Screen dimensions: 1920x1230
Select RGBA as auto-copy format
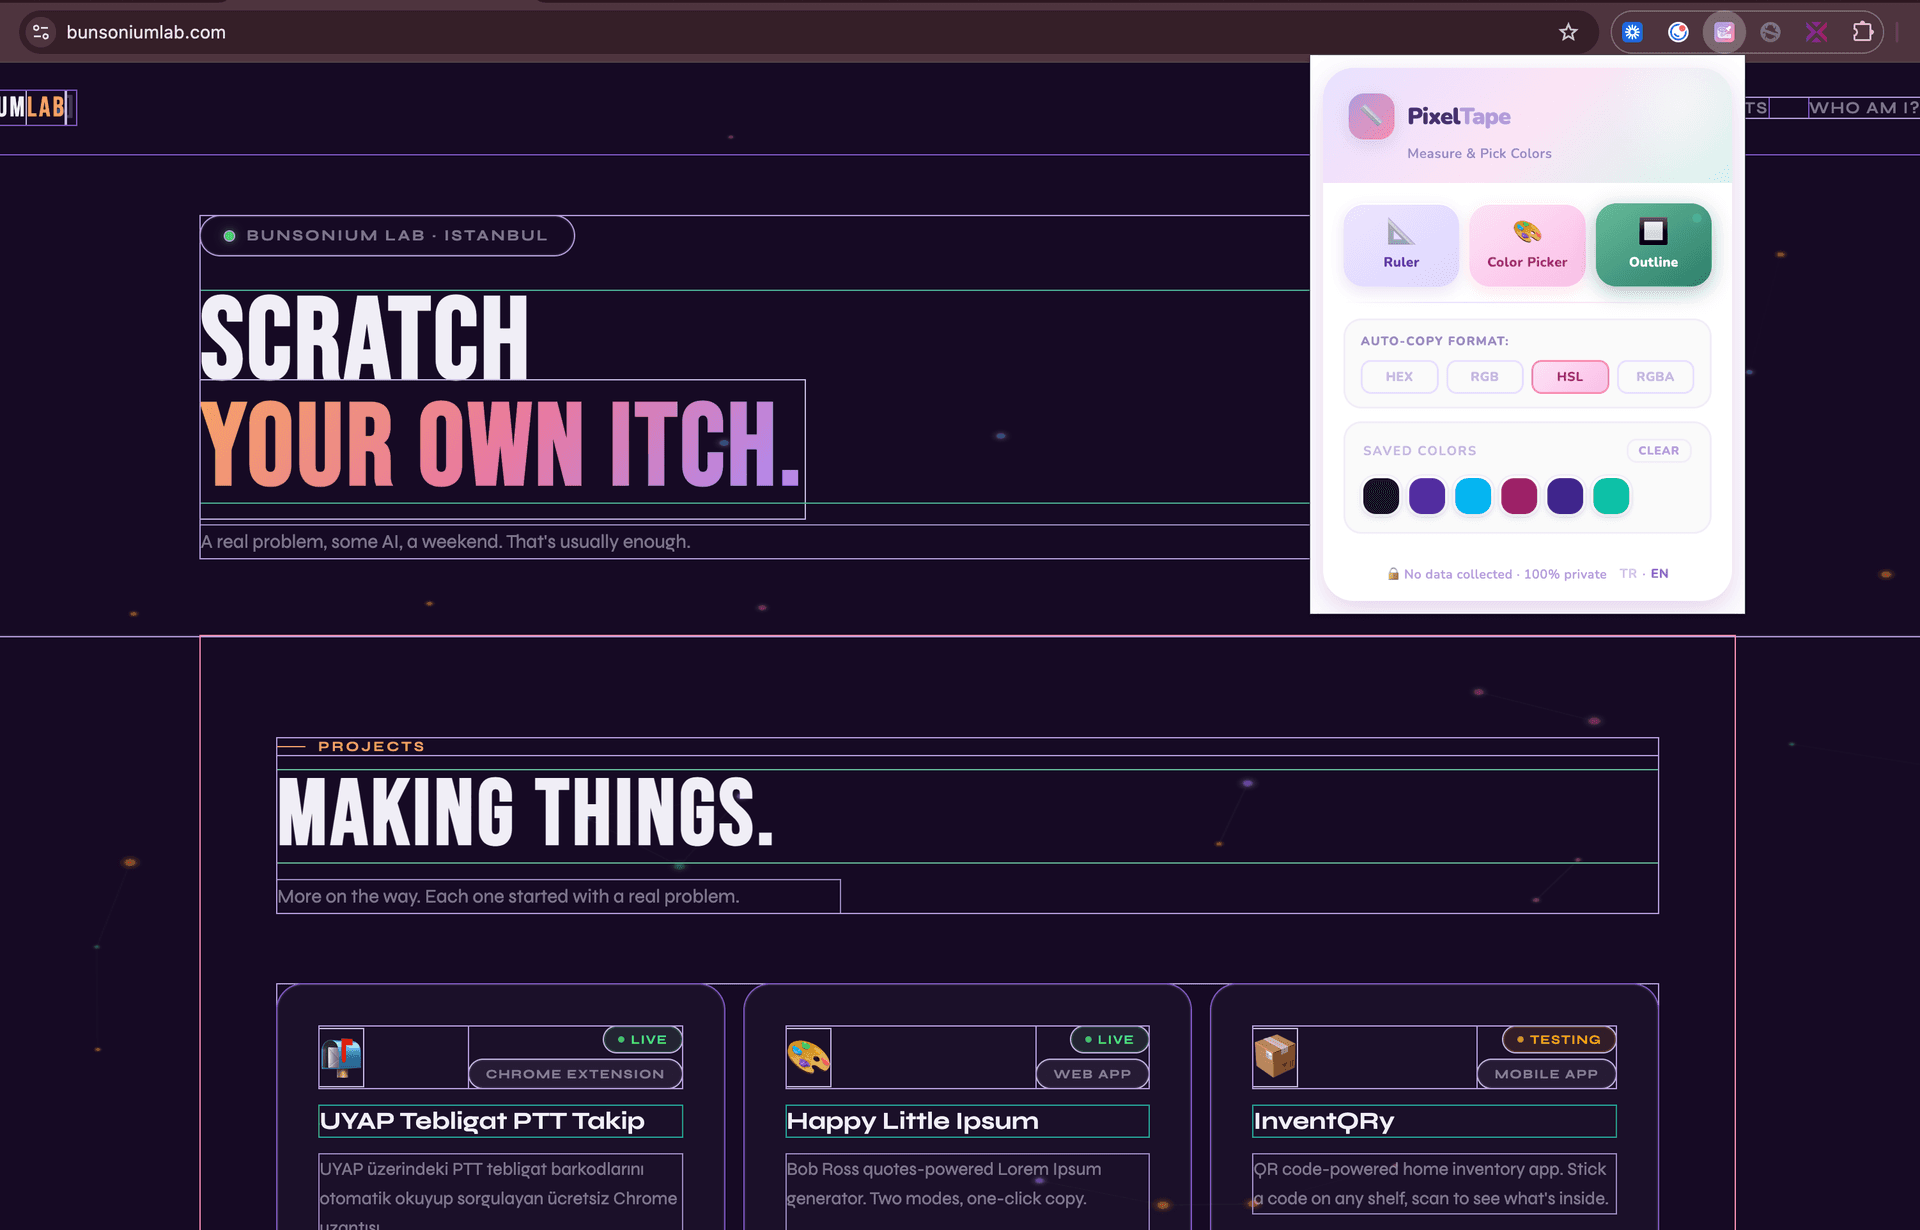point(1655,377)
